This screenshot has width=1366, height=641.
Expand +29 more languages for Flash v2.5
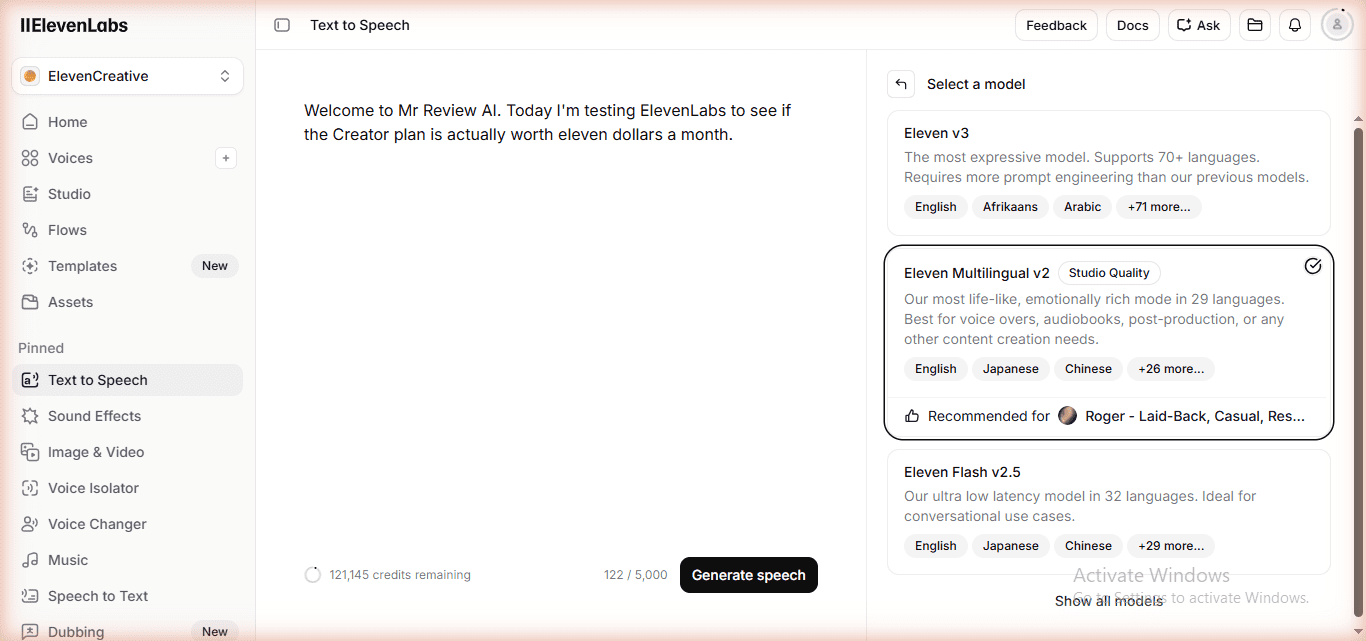[x=1171, y=546]
